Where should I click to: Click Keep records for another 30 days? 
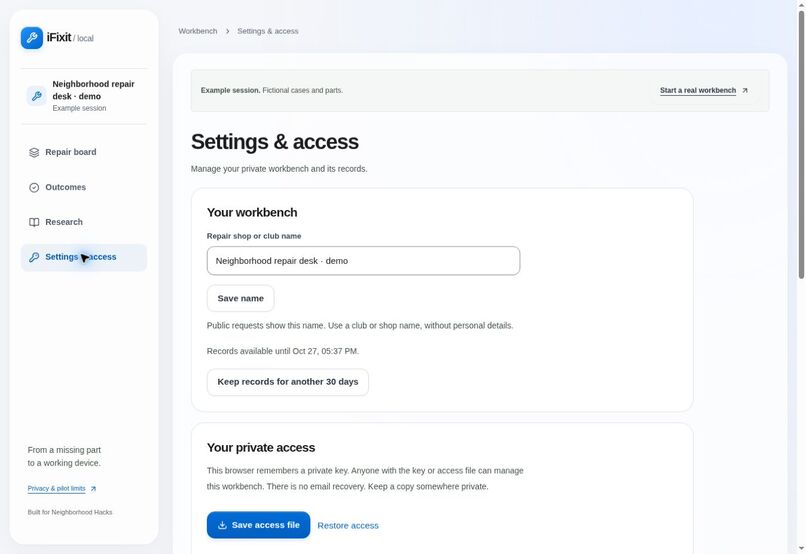coord(288,382)
